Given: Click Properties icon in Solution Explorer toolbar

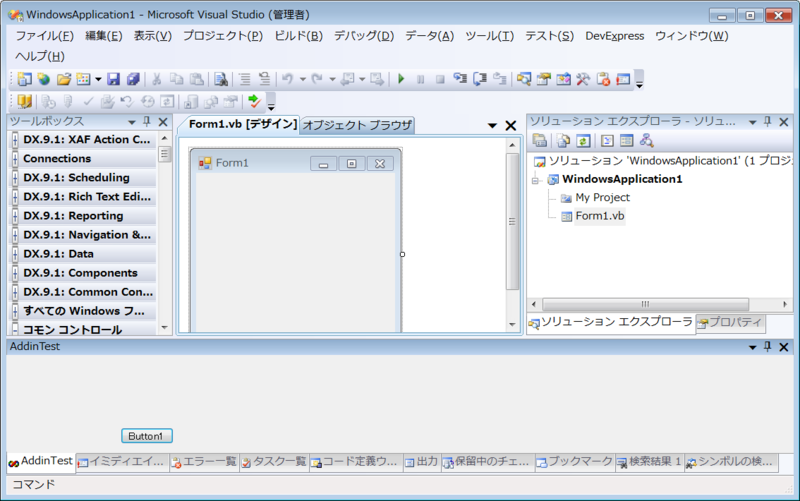Looking at the screenshot, I should [540, 140].
